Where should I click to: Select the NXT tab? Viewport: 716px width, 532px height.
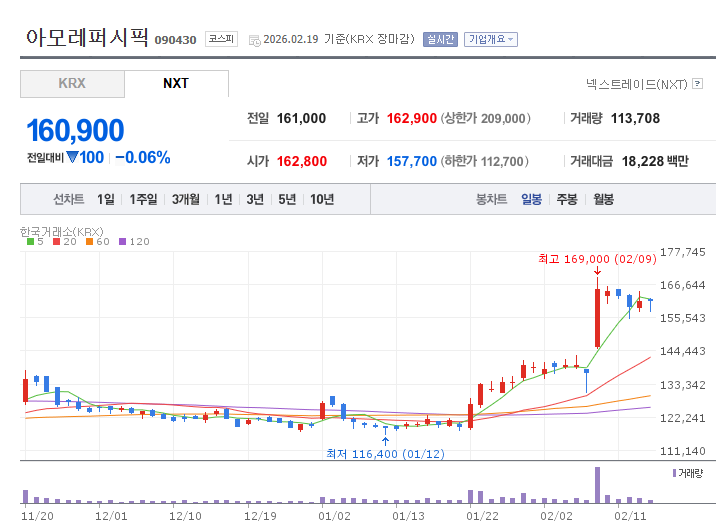point(176,84)
